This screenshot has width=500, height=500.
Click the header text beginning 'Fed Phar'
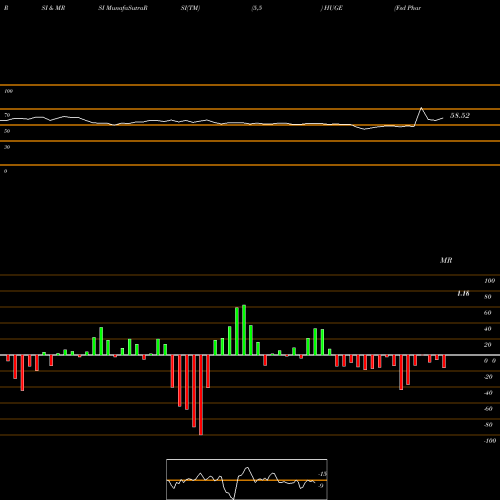coord(407,8)
